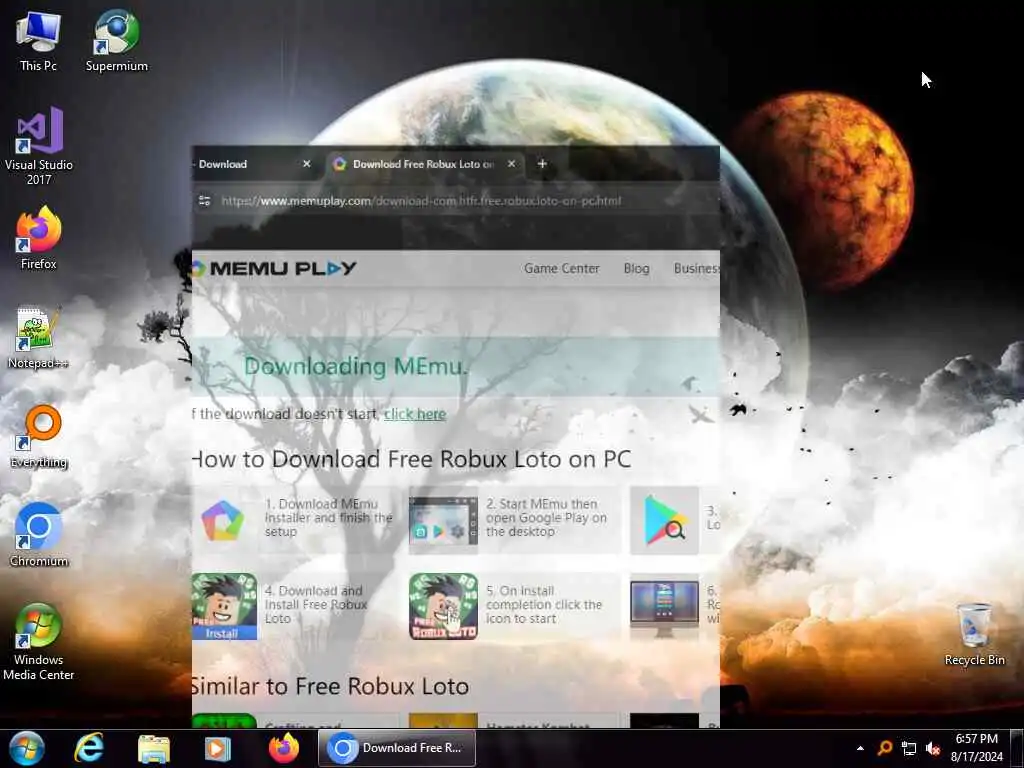The image size is (1024, 768).
Task: Select step 2 MEmu desktop screenshot thumbnail
Action: pos(443,520)
